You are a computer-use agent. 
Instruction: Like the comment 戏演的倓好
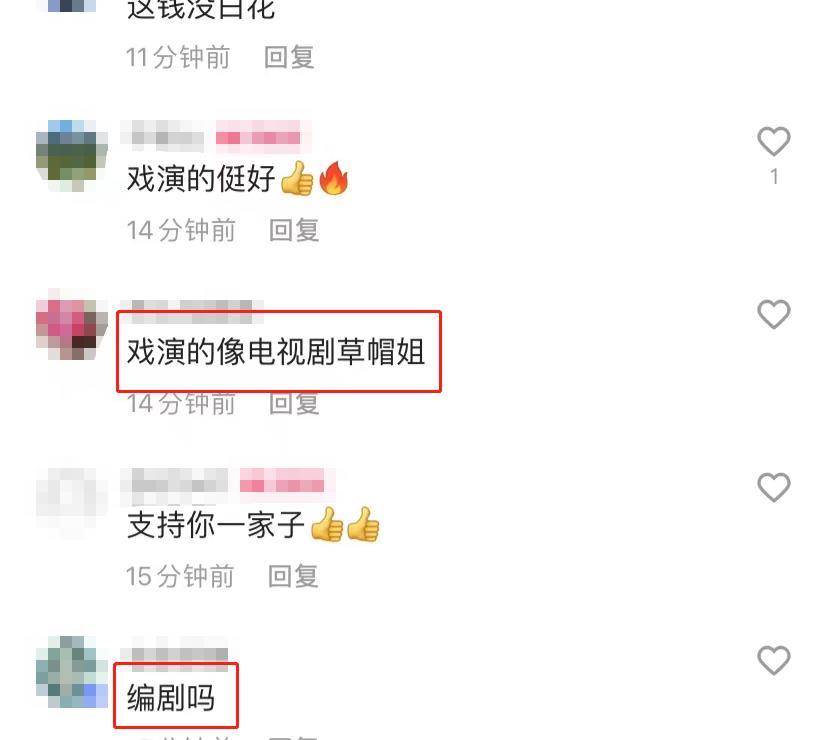tap(774, 141)
